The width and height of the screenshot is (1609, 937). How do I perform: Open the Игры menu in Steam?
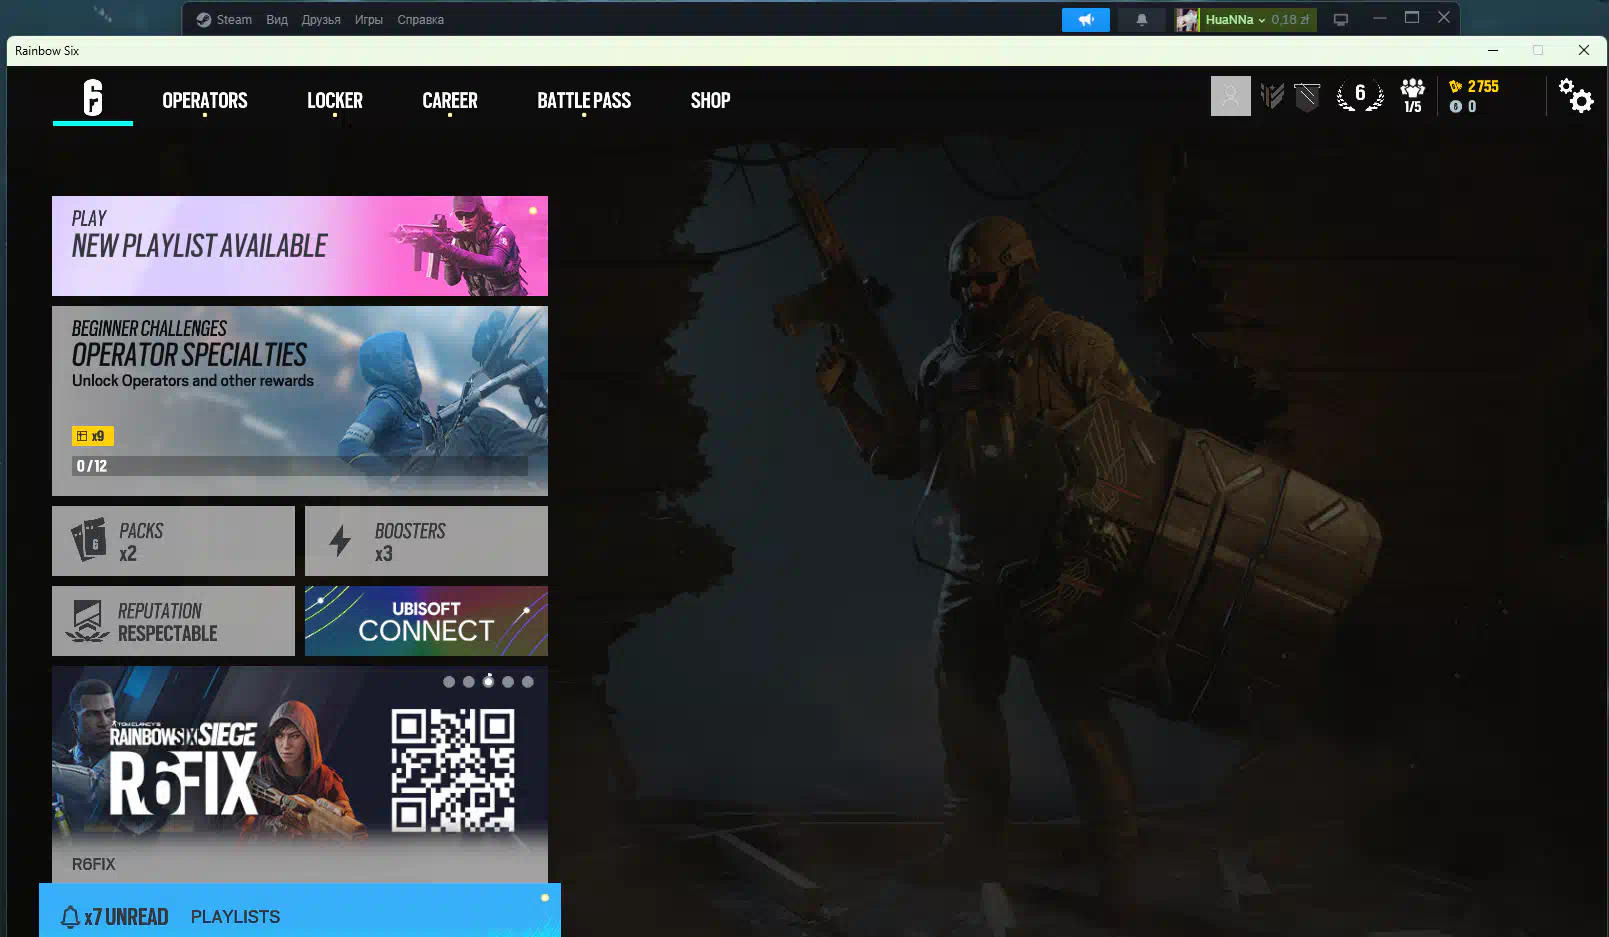pyautogui.click(x=369, y=19)
